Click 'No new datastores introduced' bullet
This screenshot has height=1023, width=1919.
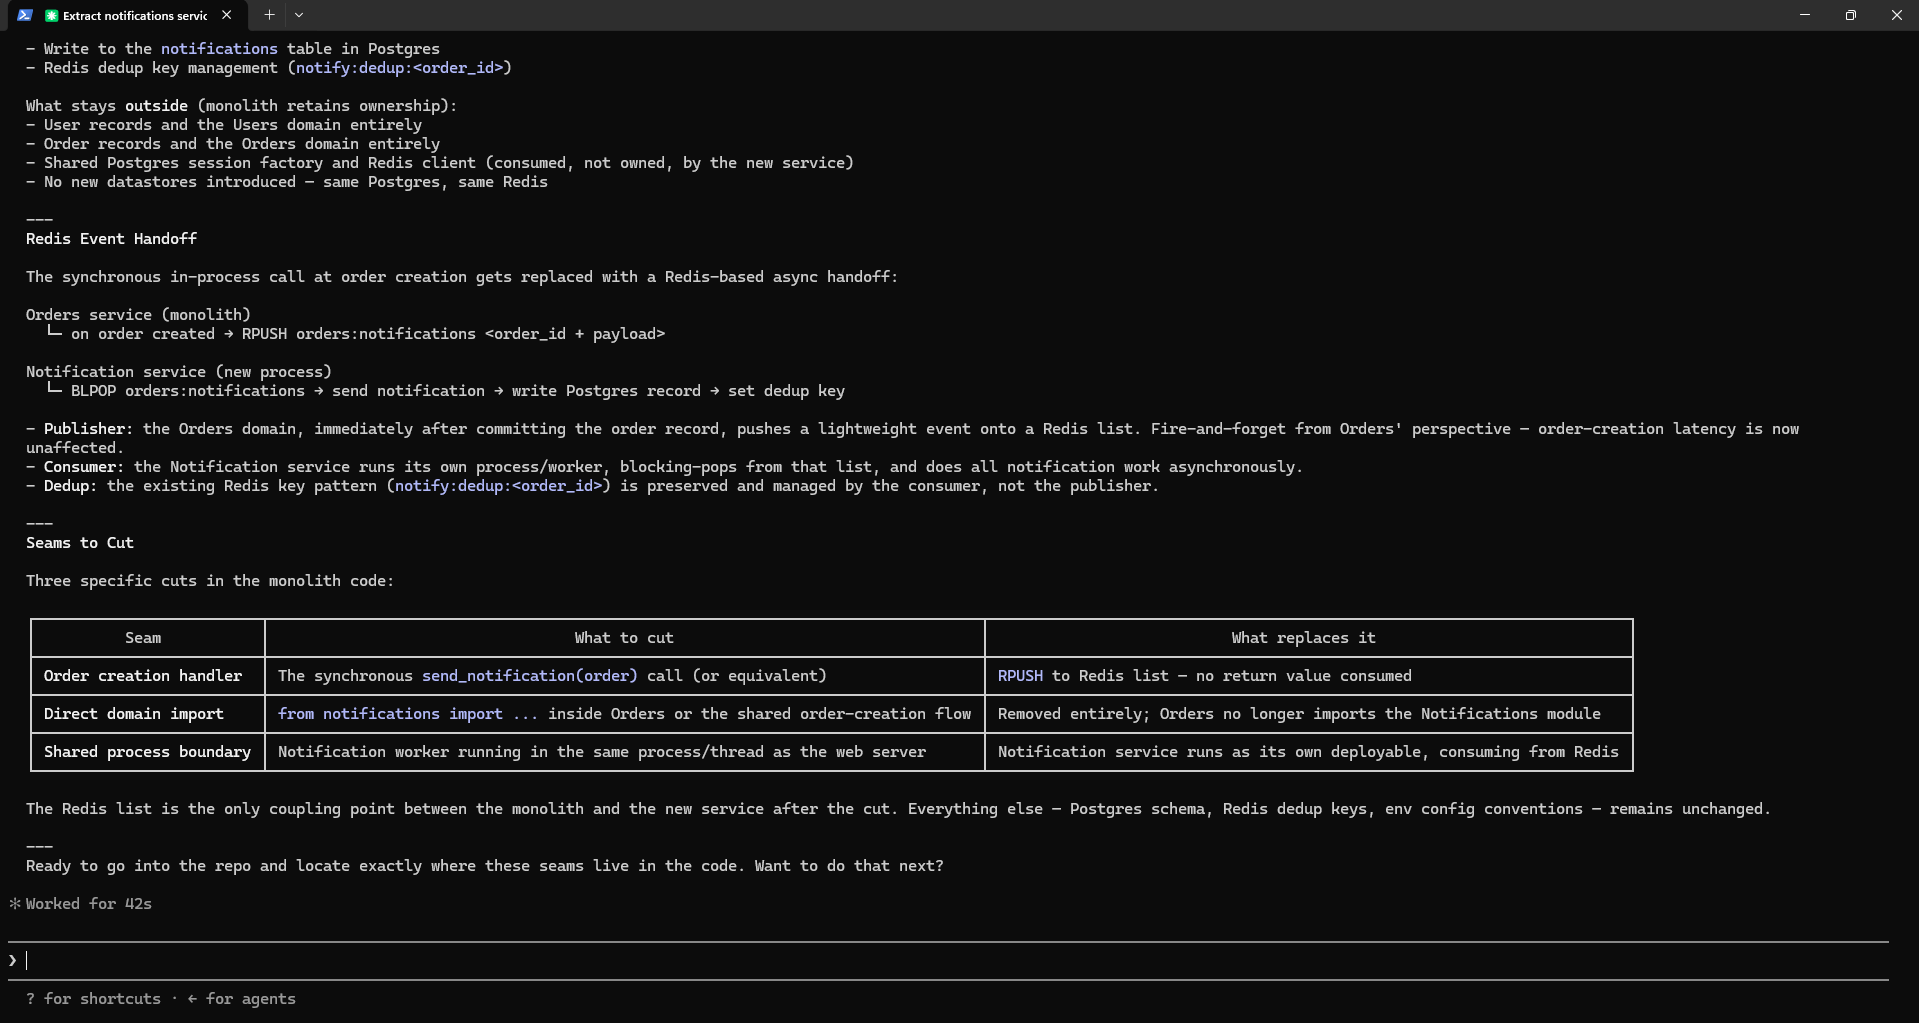287,182
